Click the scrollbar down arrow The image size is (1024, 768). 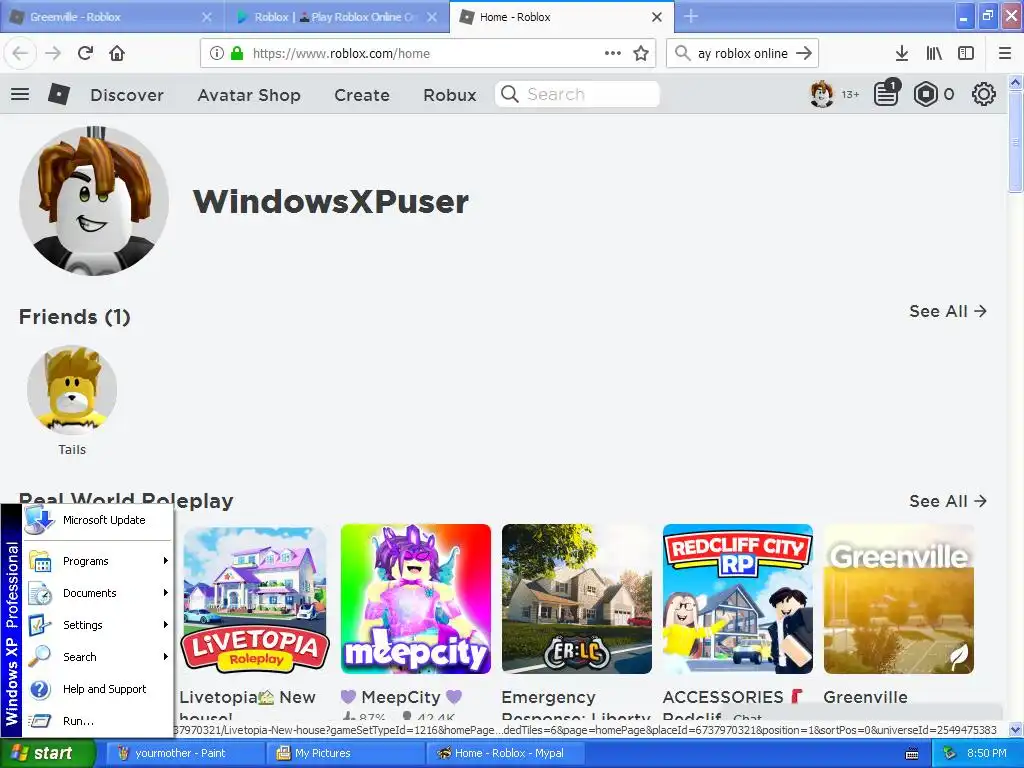tap(1016, 729)
